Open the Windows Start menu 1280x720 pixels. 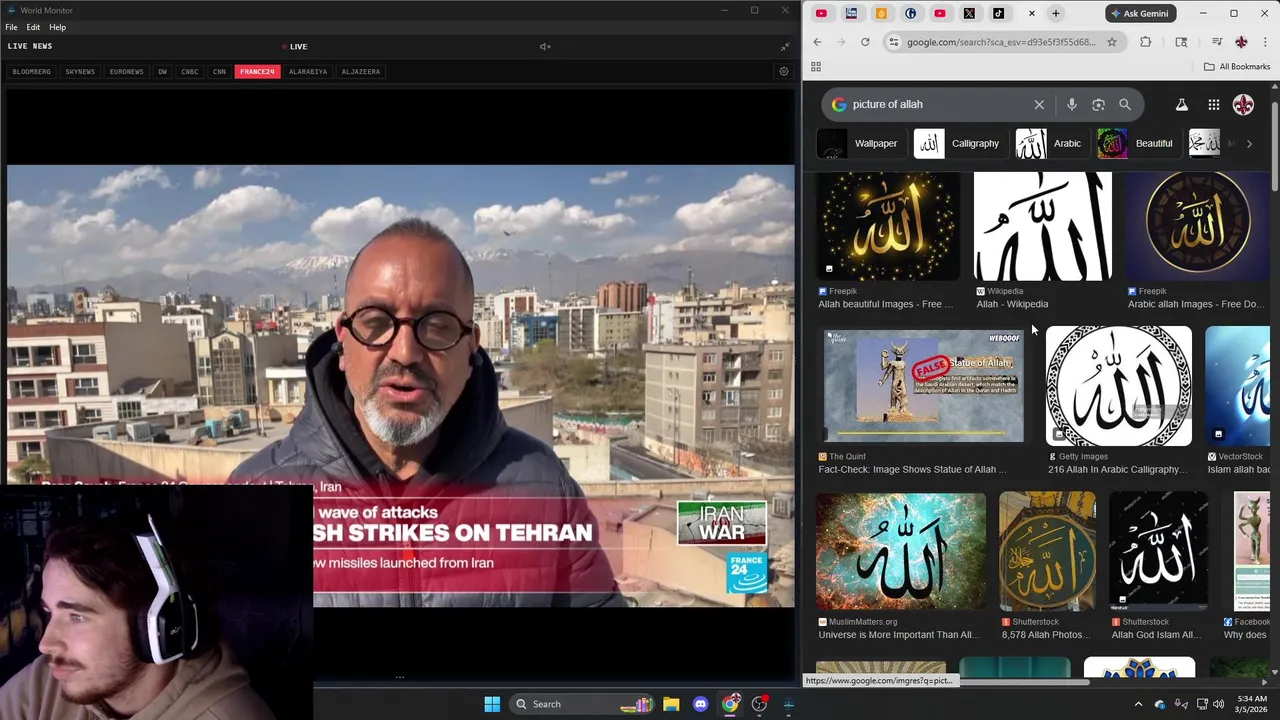492,704
